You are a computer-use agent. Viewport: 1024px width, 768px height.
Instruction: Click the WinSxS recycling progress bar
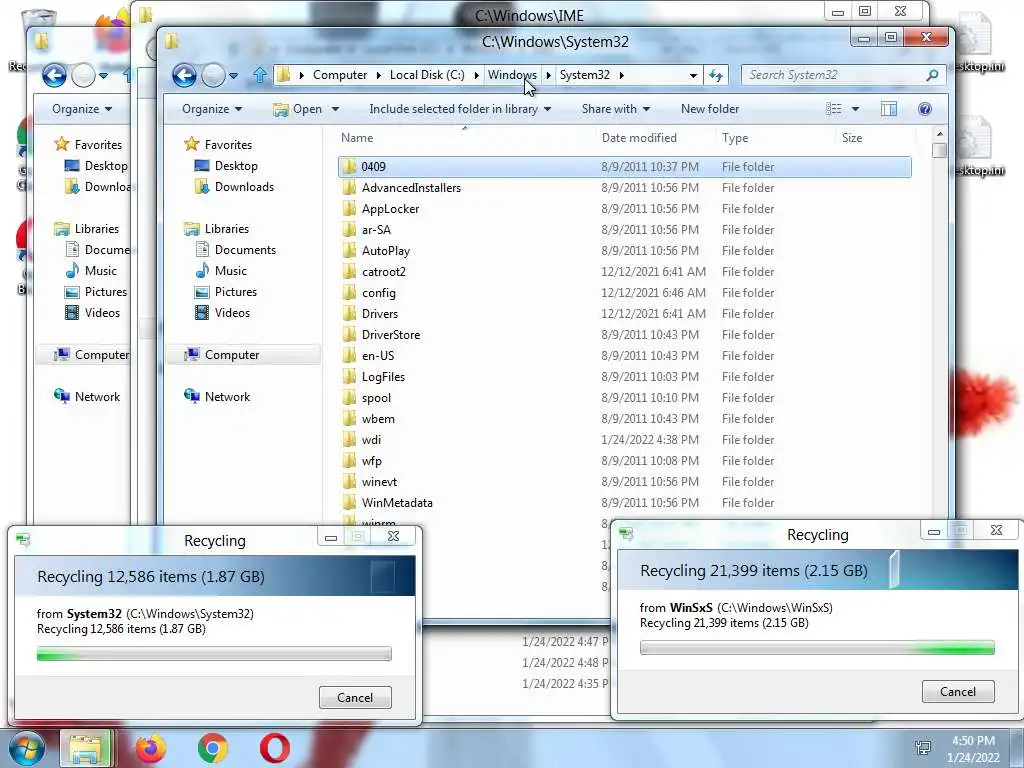817,648
